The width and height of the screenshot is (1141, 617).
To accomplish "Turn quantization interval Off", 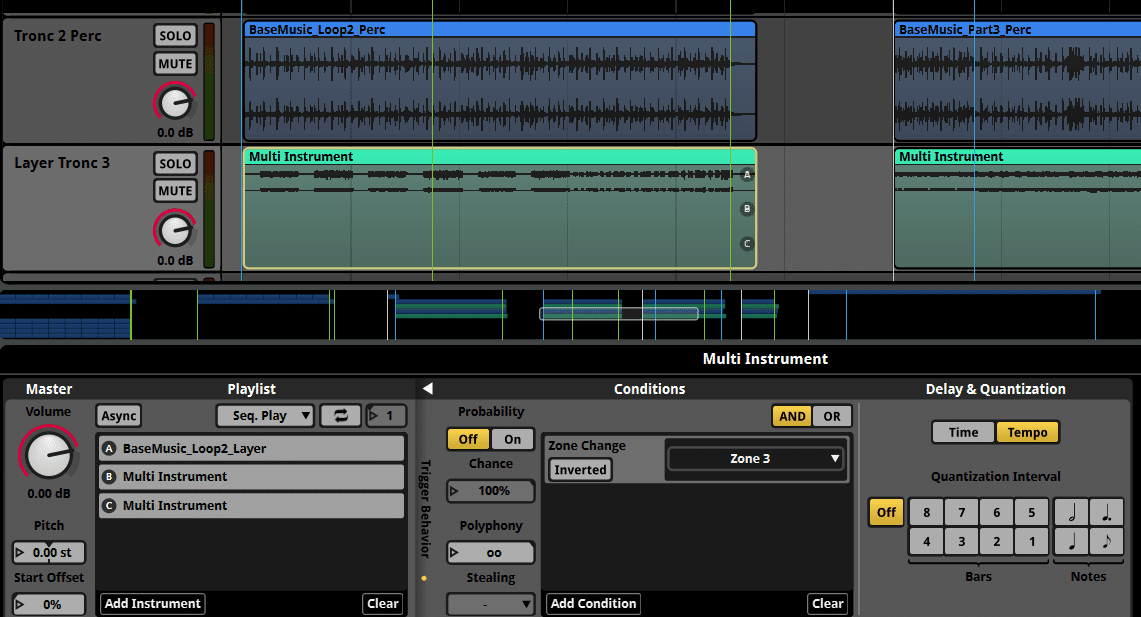I will (x=886, y=512).
